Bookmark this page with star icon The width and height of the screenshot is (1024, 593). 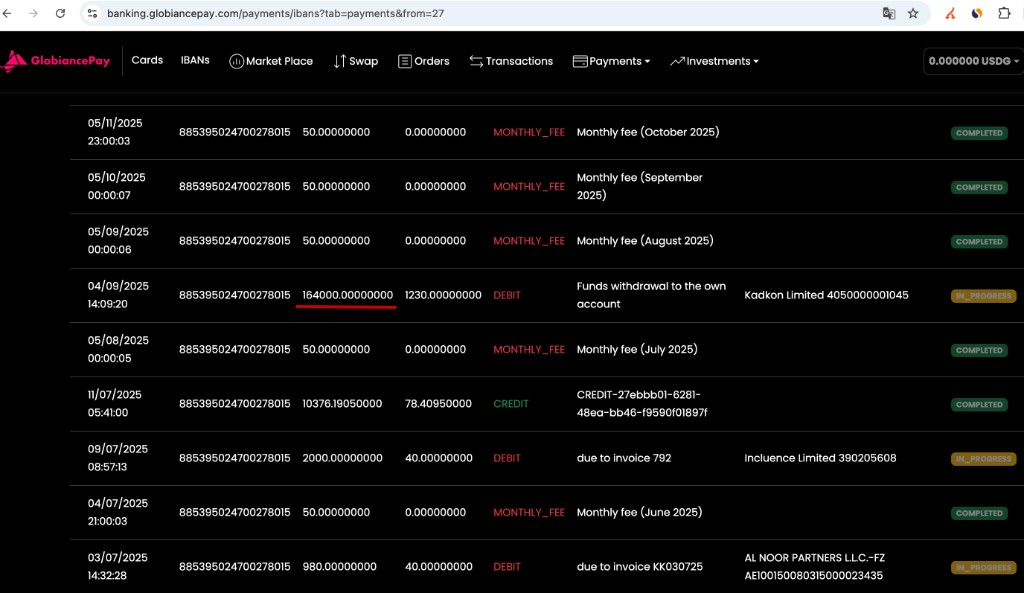coord(913,13)
